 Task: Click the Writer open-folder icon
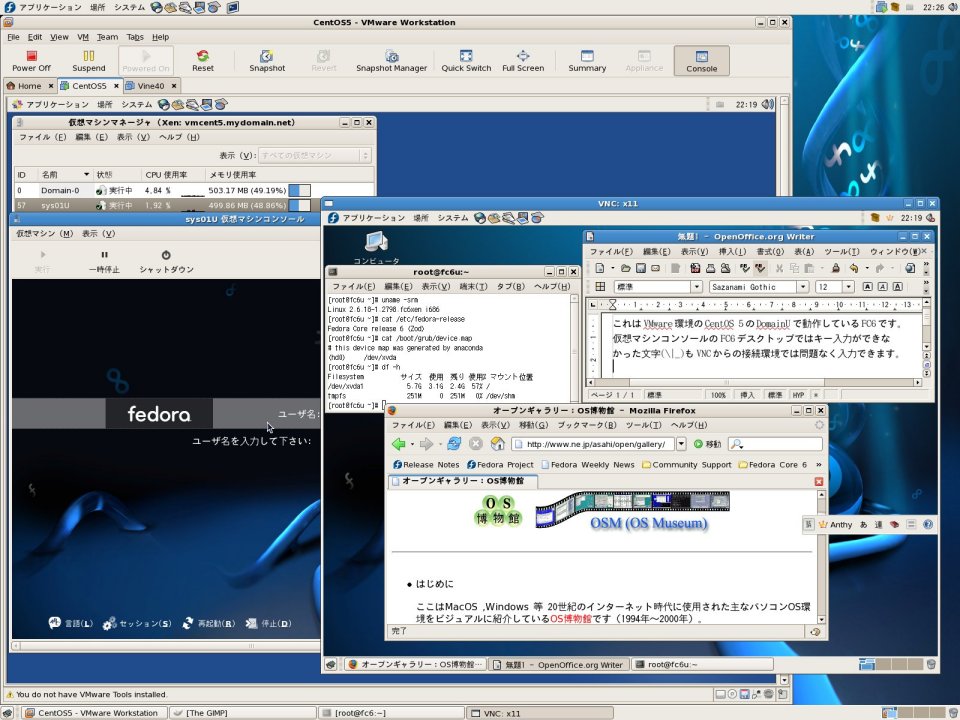pyautogui.click(x=625, y=268)
